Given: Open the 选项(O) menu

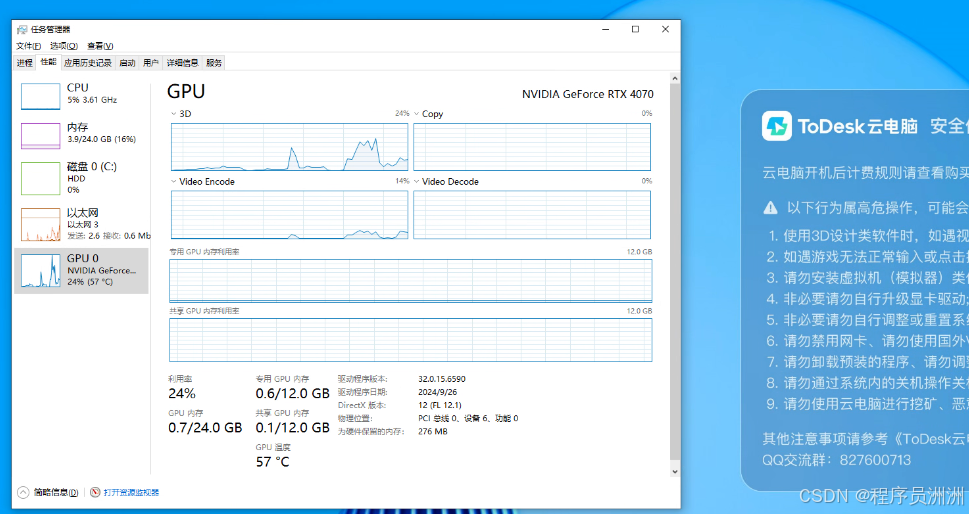Looking at the screenshot, I should tap(64, 46).
